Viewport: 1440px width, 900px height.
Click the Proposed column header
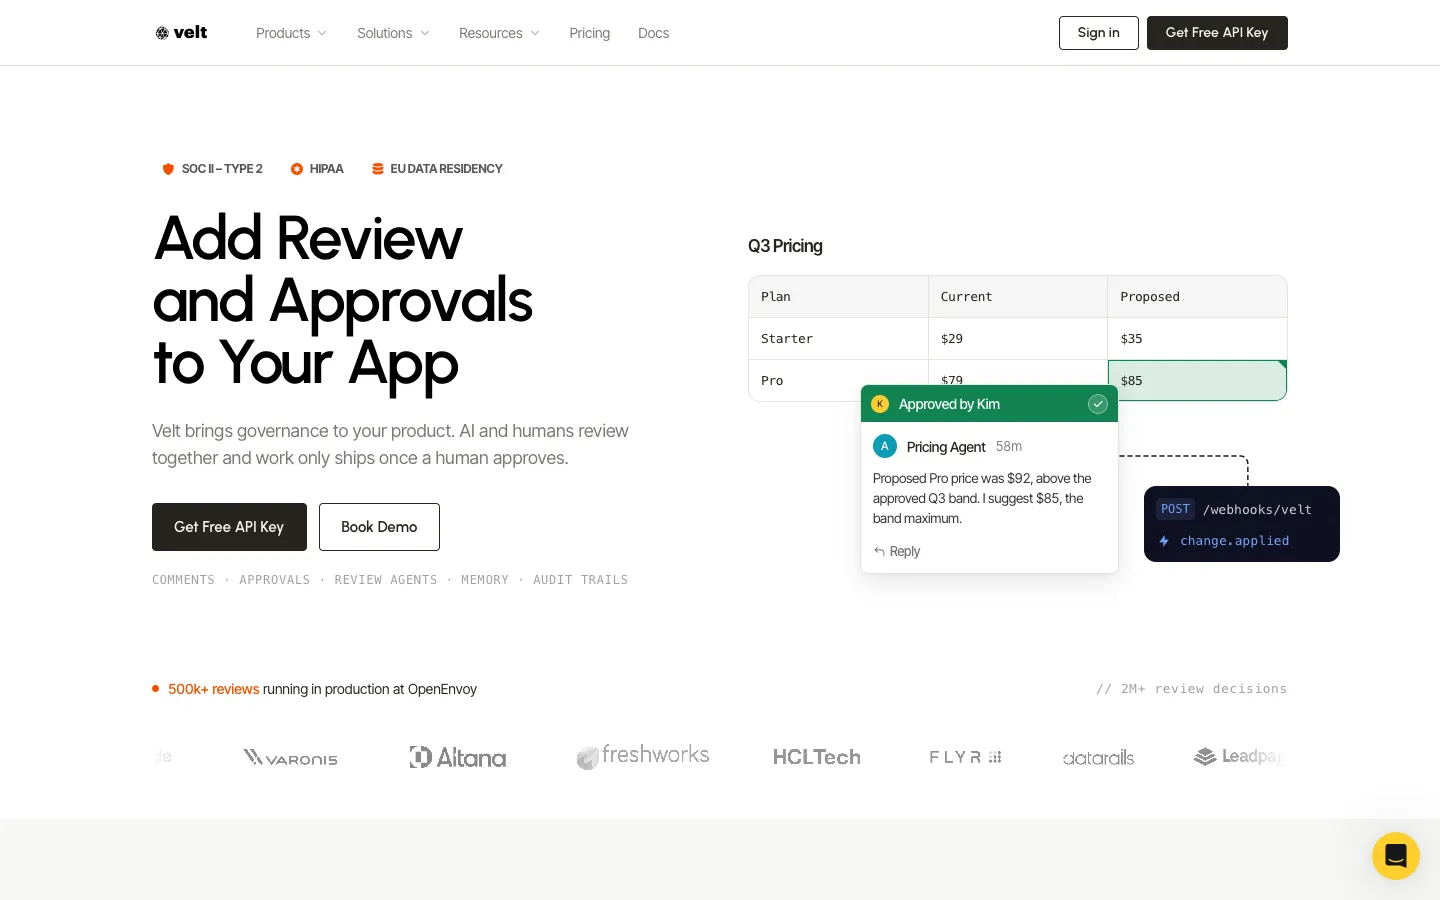1197,297
